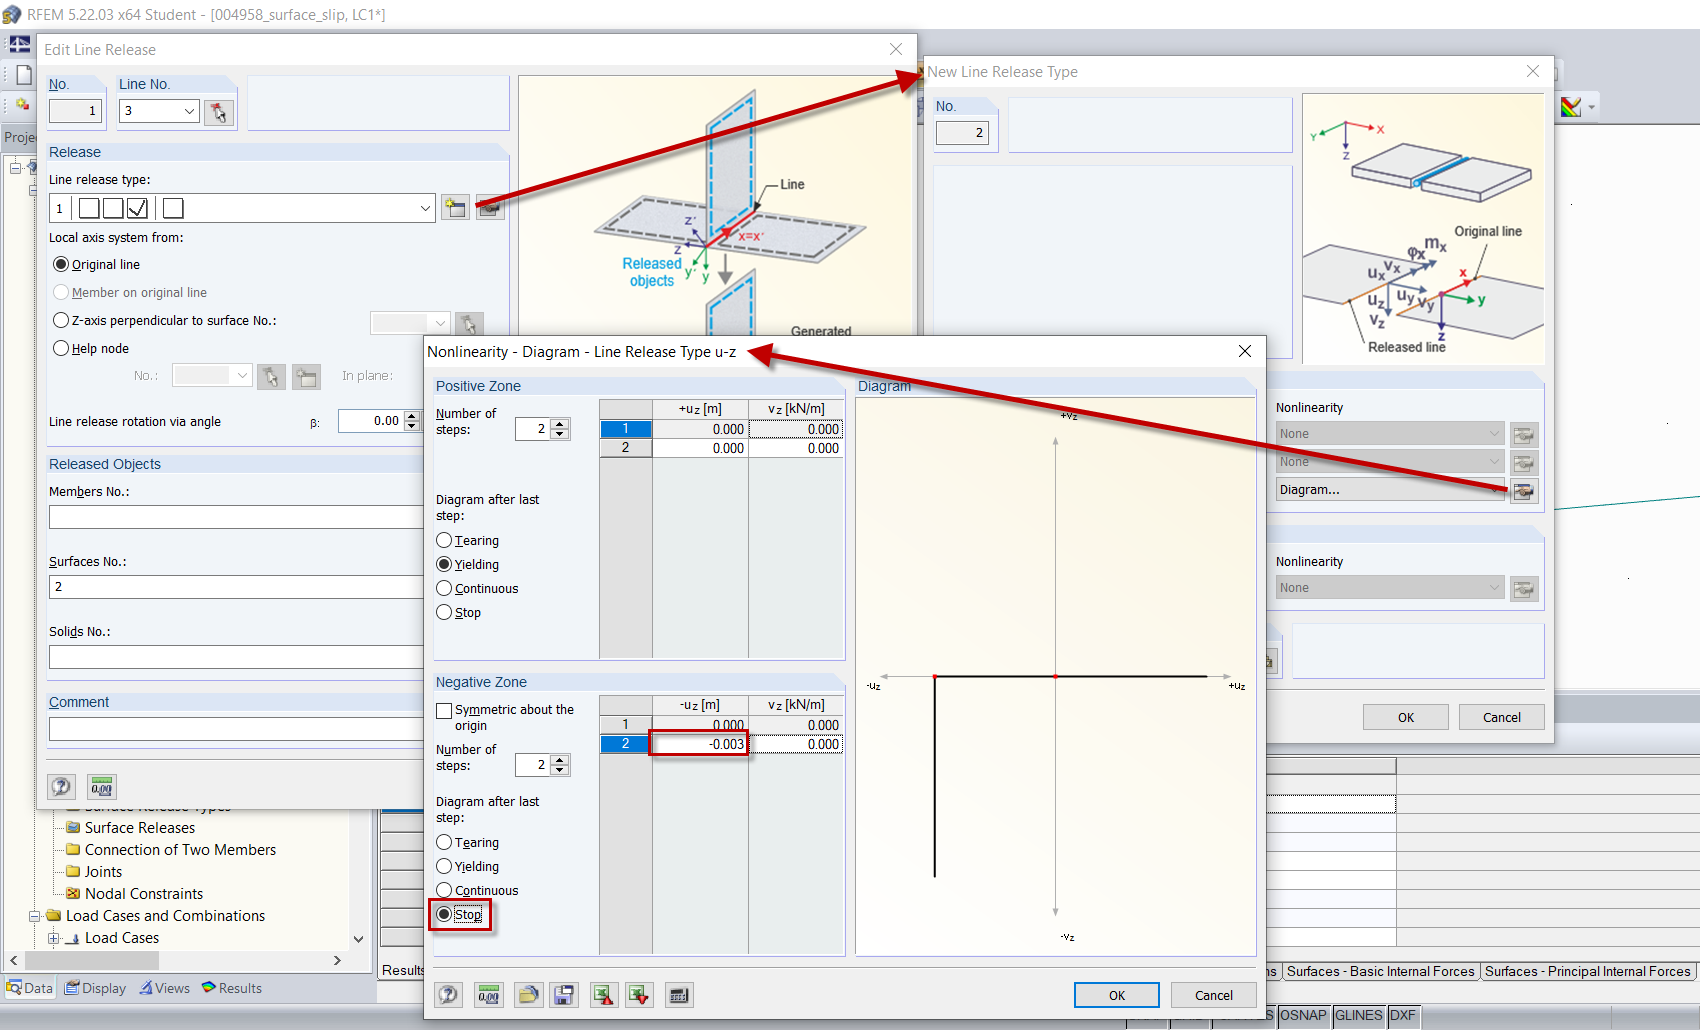Click OK in New Line Release Type
The width and height of the screenshot is (1700, 1030).
click(x=1406, y=717)
